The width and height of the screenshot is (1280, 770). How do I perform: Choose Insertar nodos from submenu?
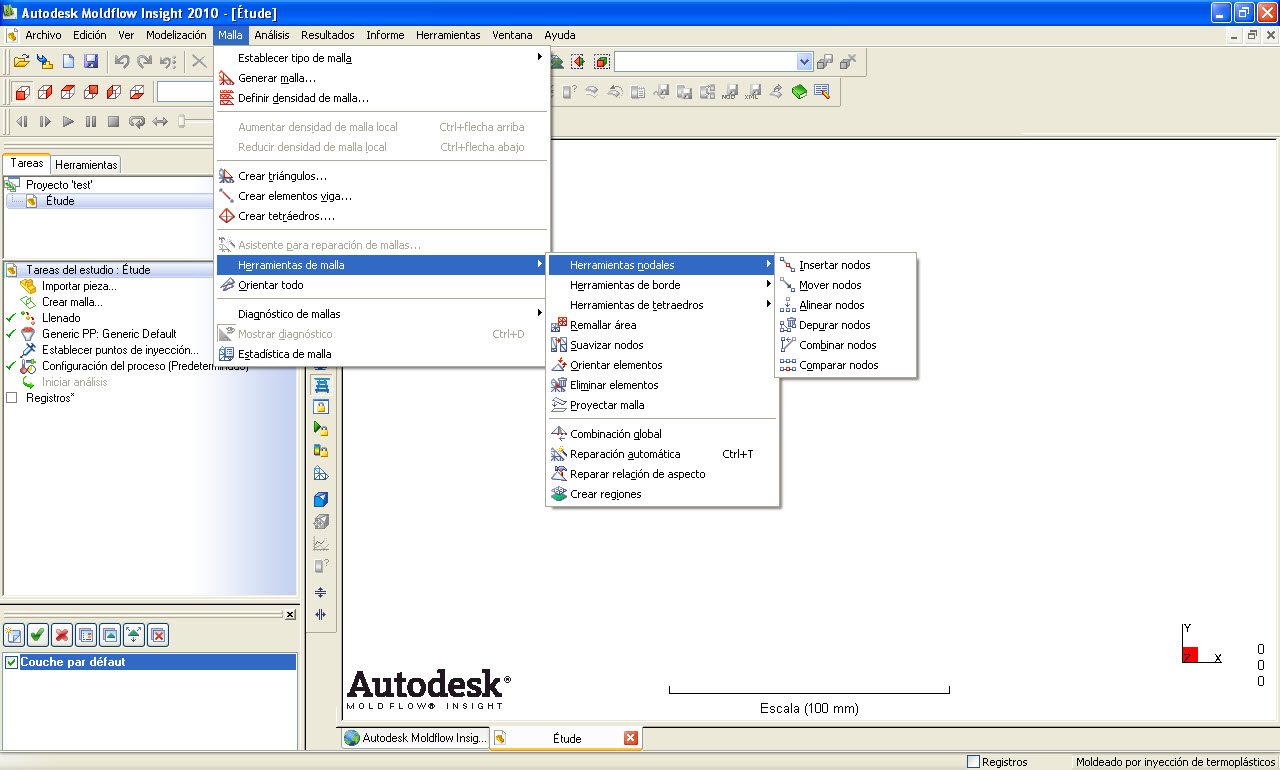846,265
